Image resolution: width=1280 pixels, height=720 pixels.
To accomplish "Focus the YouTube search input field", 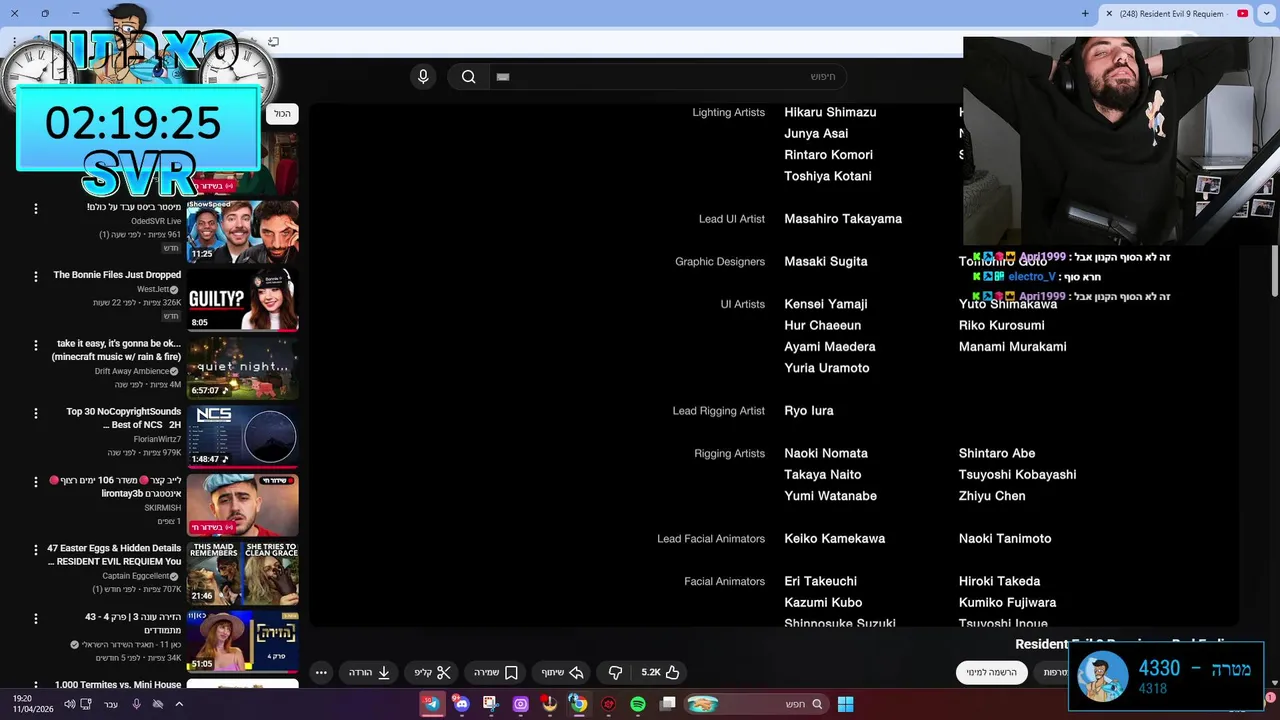I will coord(667,77).
